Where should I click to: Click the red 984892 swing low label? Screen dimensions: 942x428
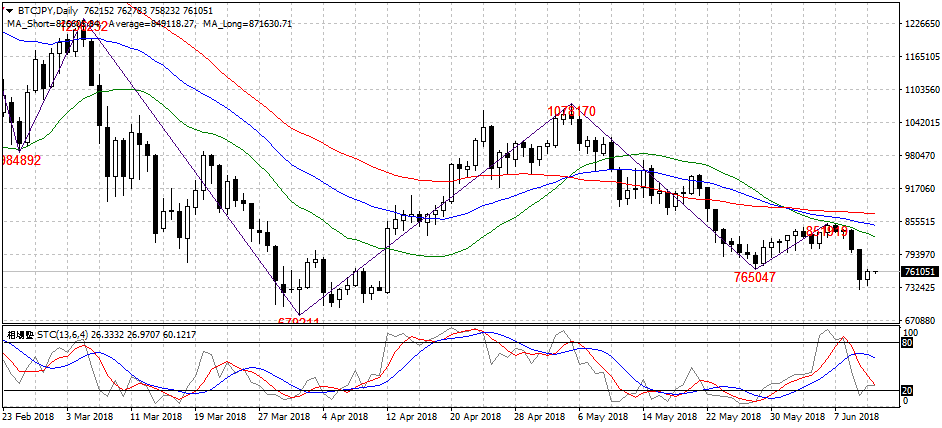(x=20, y=160)
